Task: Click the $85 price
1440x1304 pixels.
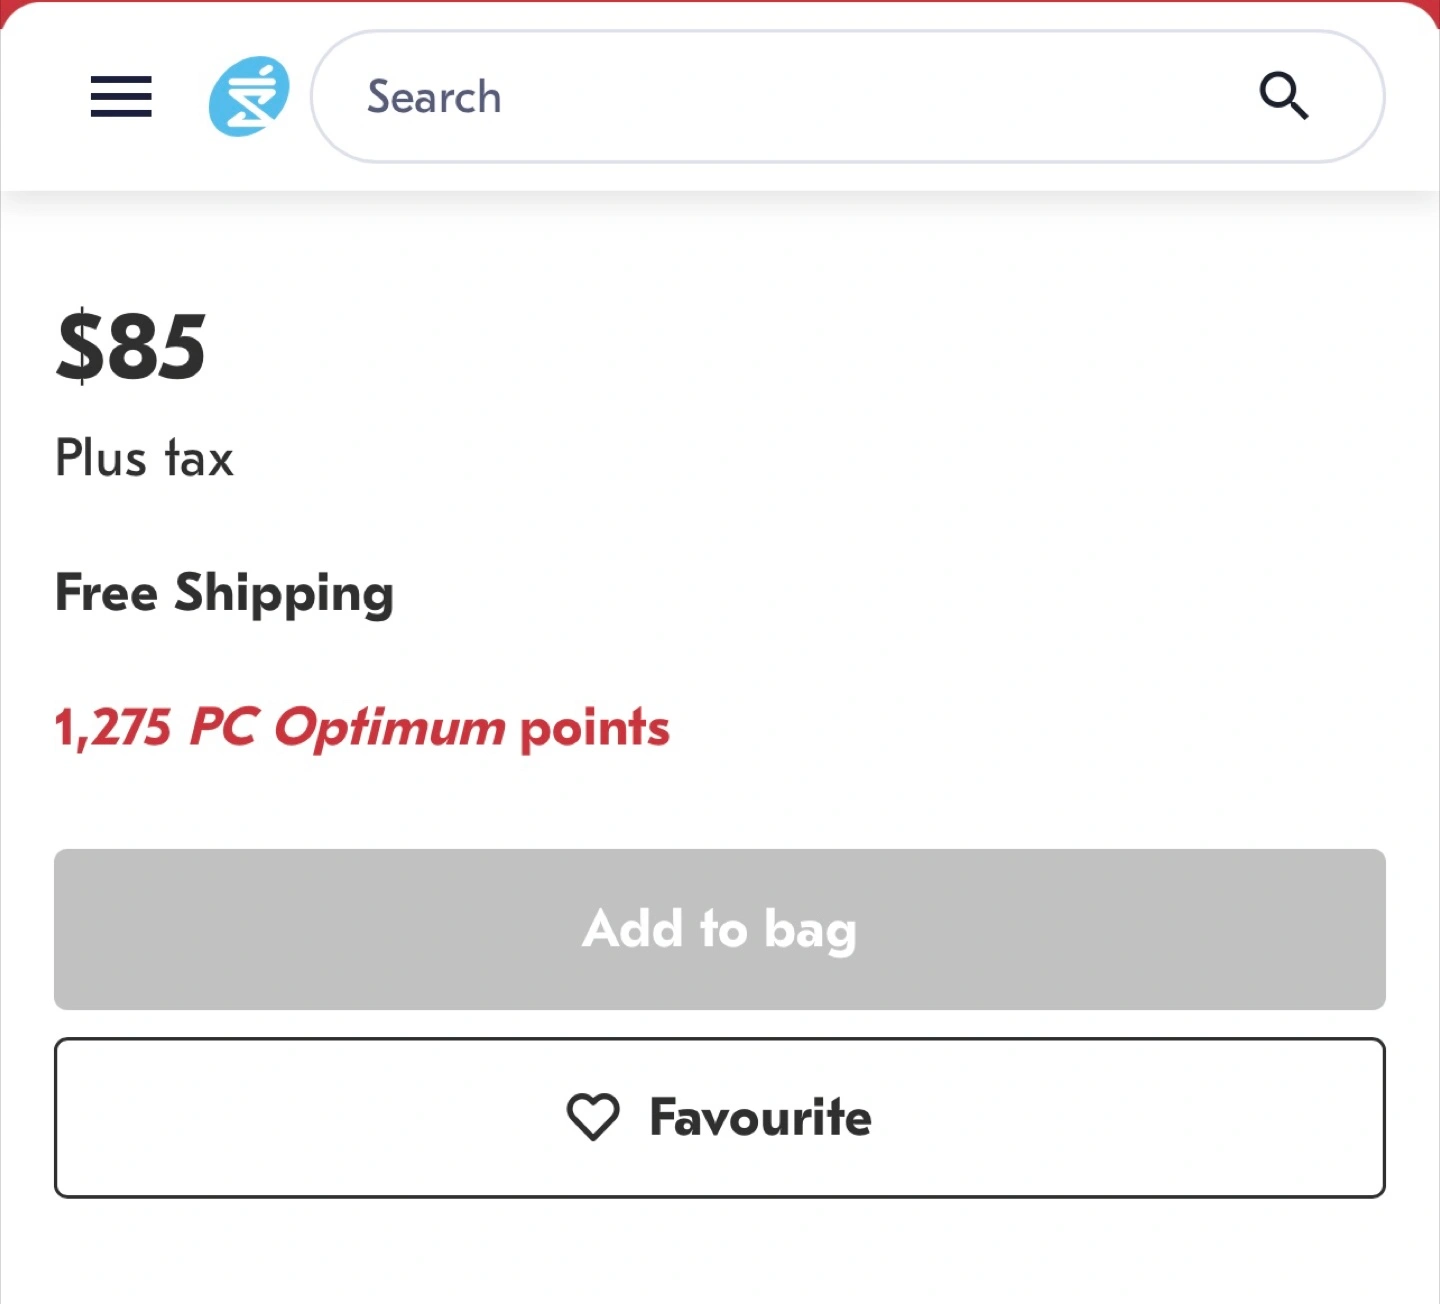Action: (131, 346)
